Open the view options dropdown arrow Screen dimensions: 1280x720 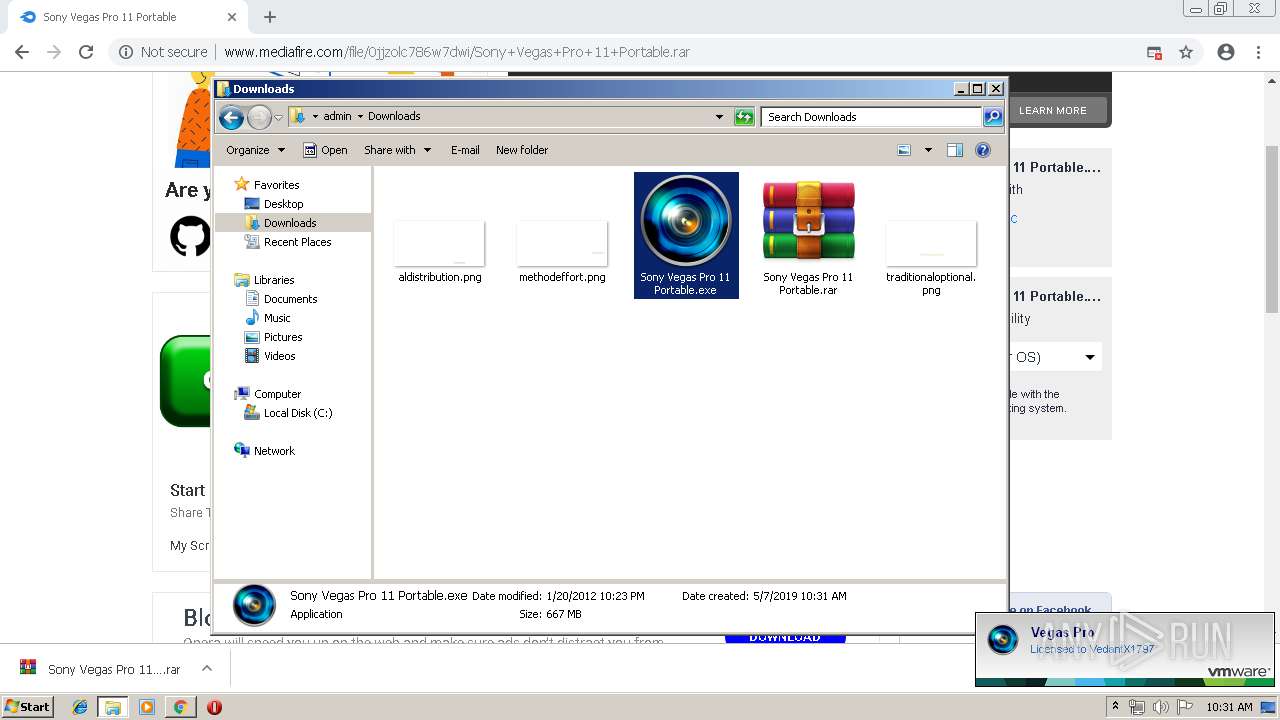tap(928, 150)
